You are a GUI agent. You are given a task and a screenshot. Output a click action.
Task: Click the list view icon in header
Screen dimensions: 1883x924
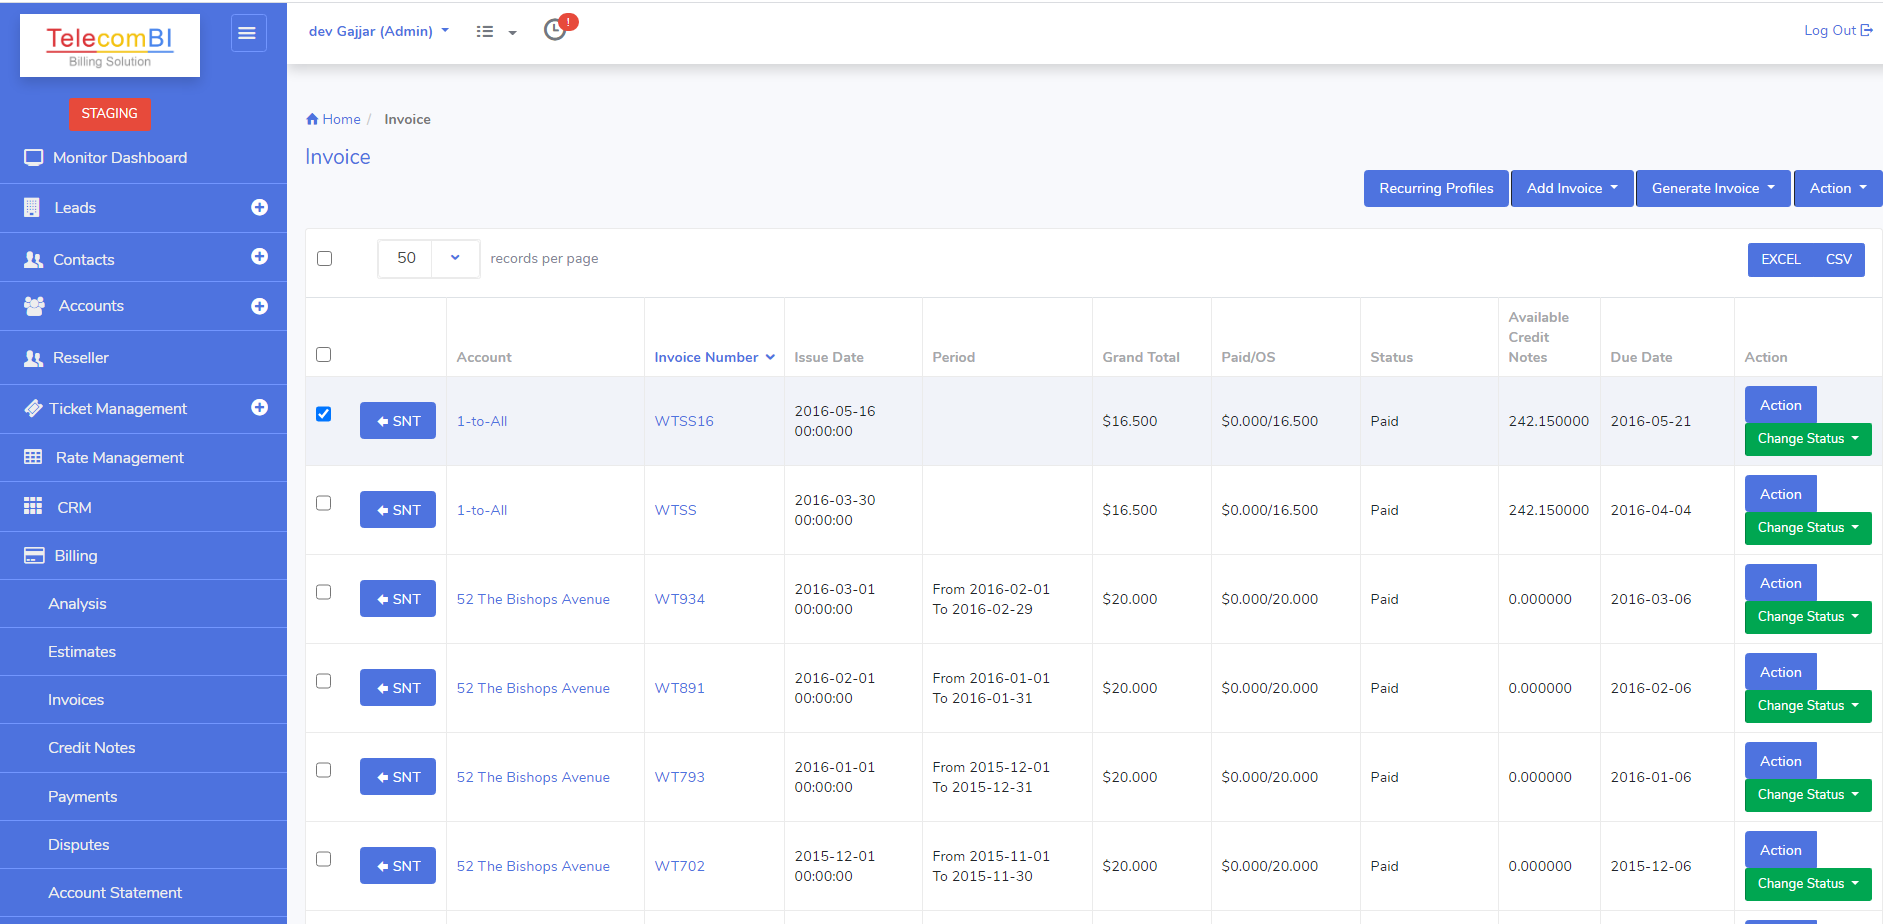point(485,32)
